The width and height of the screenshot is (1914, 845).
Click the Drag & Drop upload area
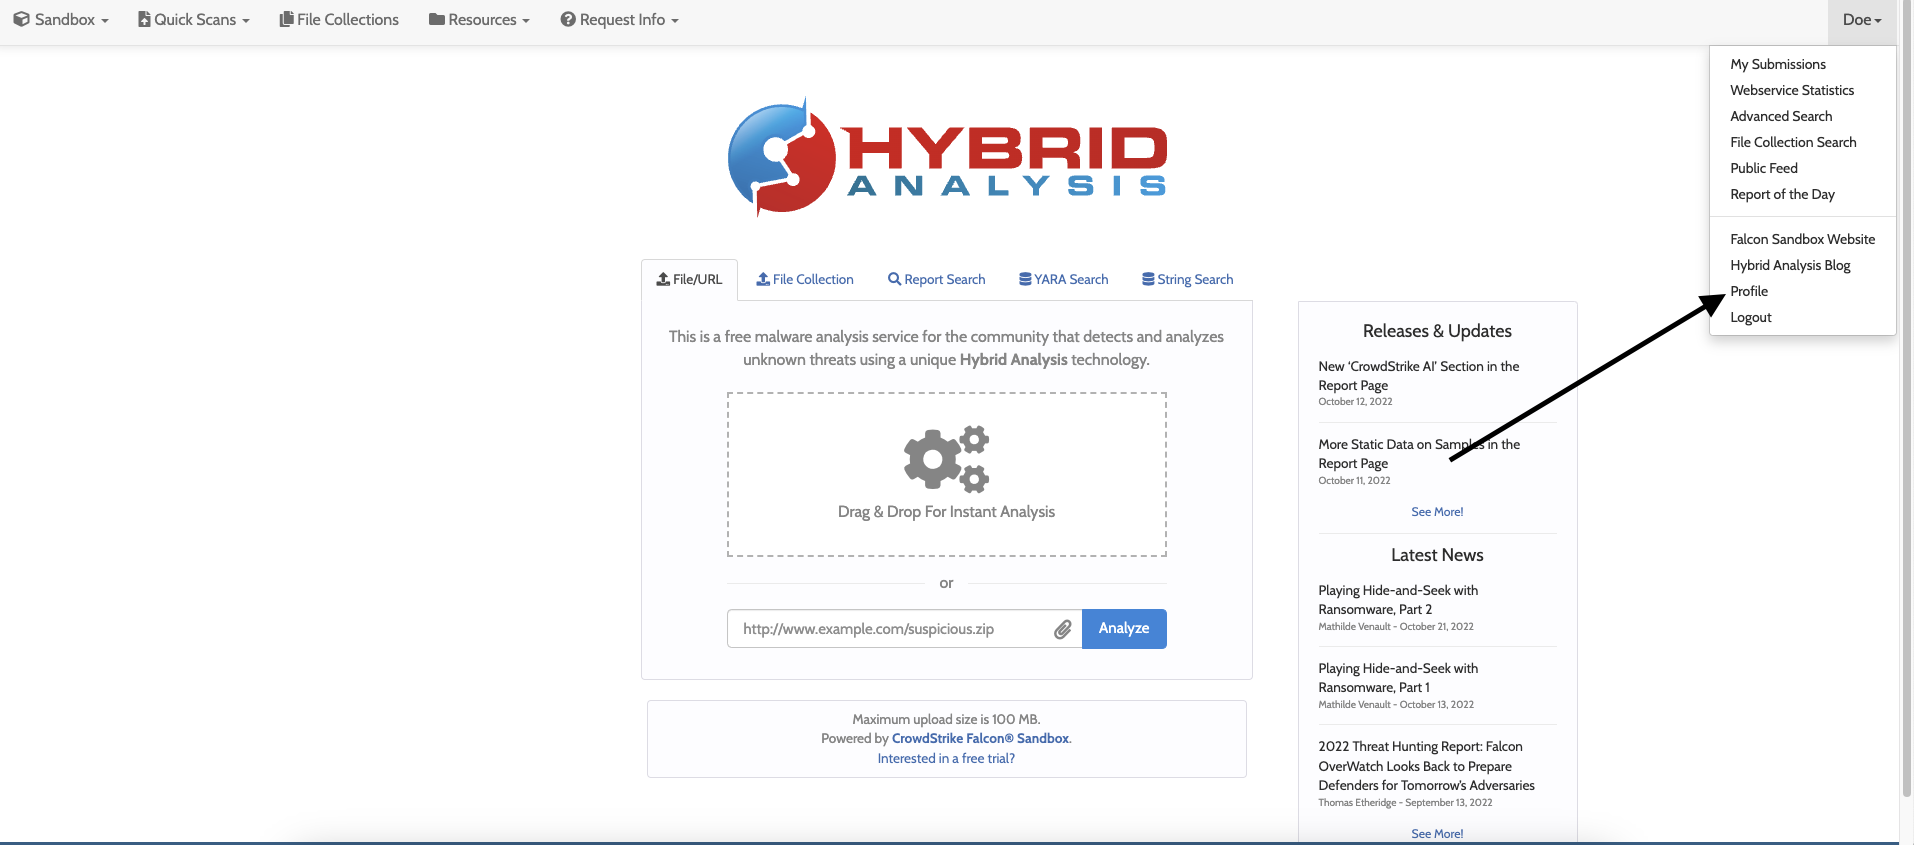pyautogui.click(x=946, y=474)
